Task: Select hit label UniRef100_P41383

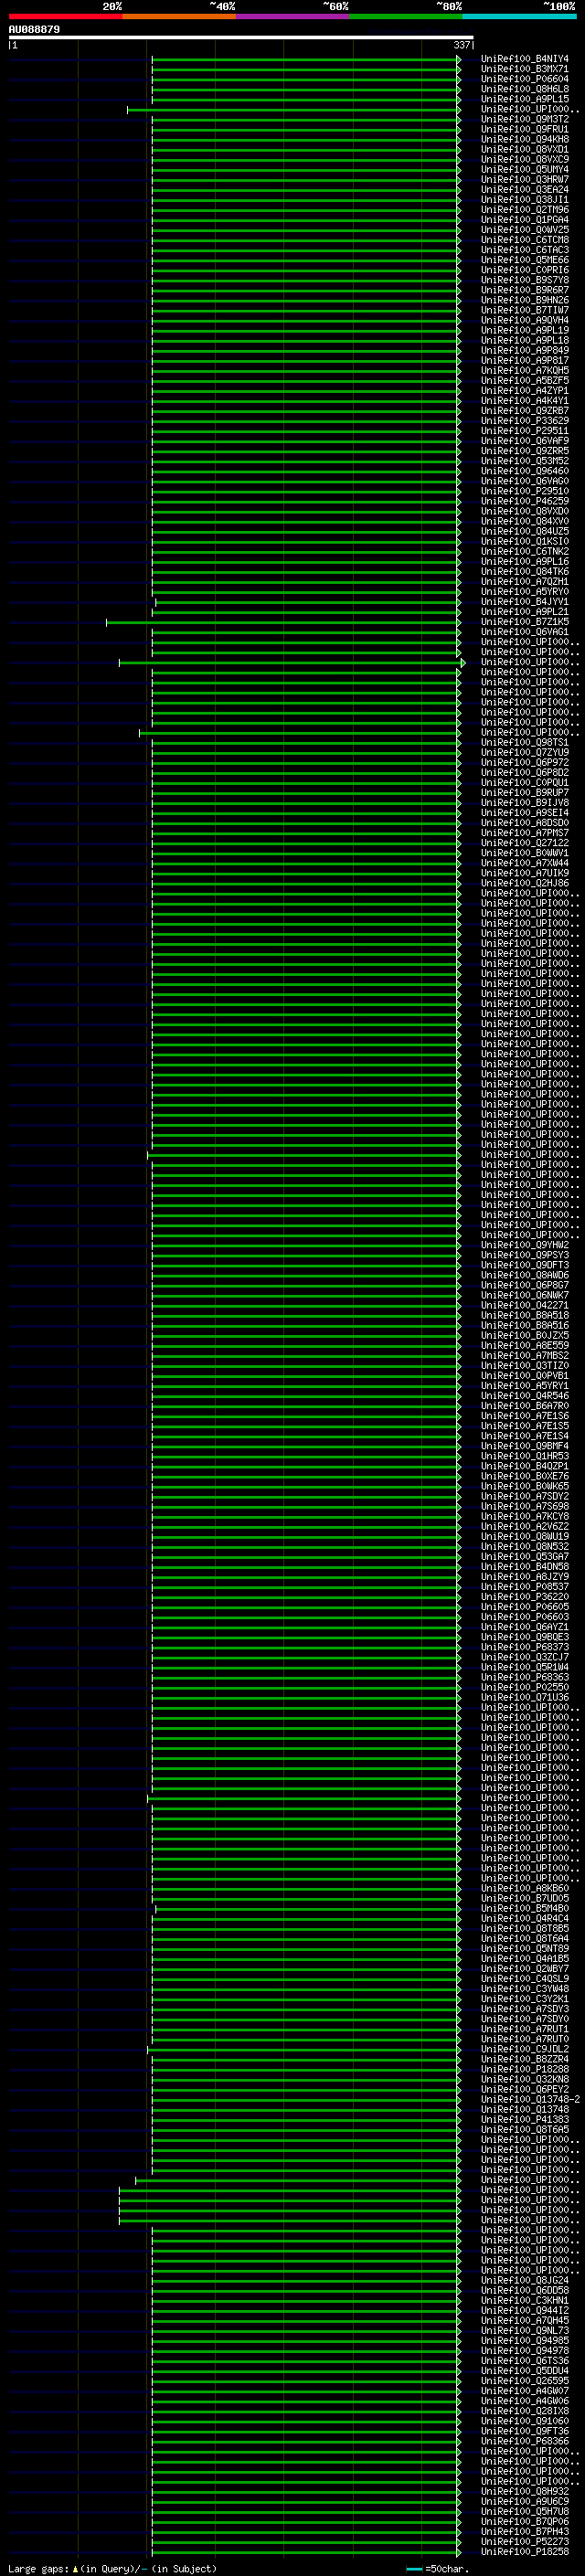Action: (525, 2120)
